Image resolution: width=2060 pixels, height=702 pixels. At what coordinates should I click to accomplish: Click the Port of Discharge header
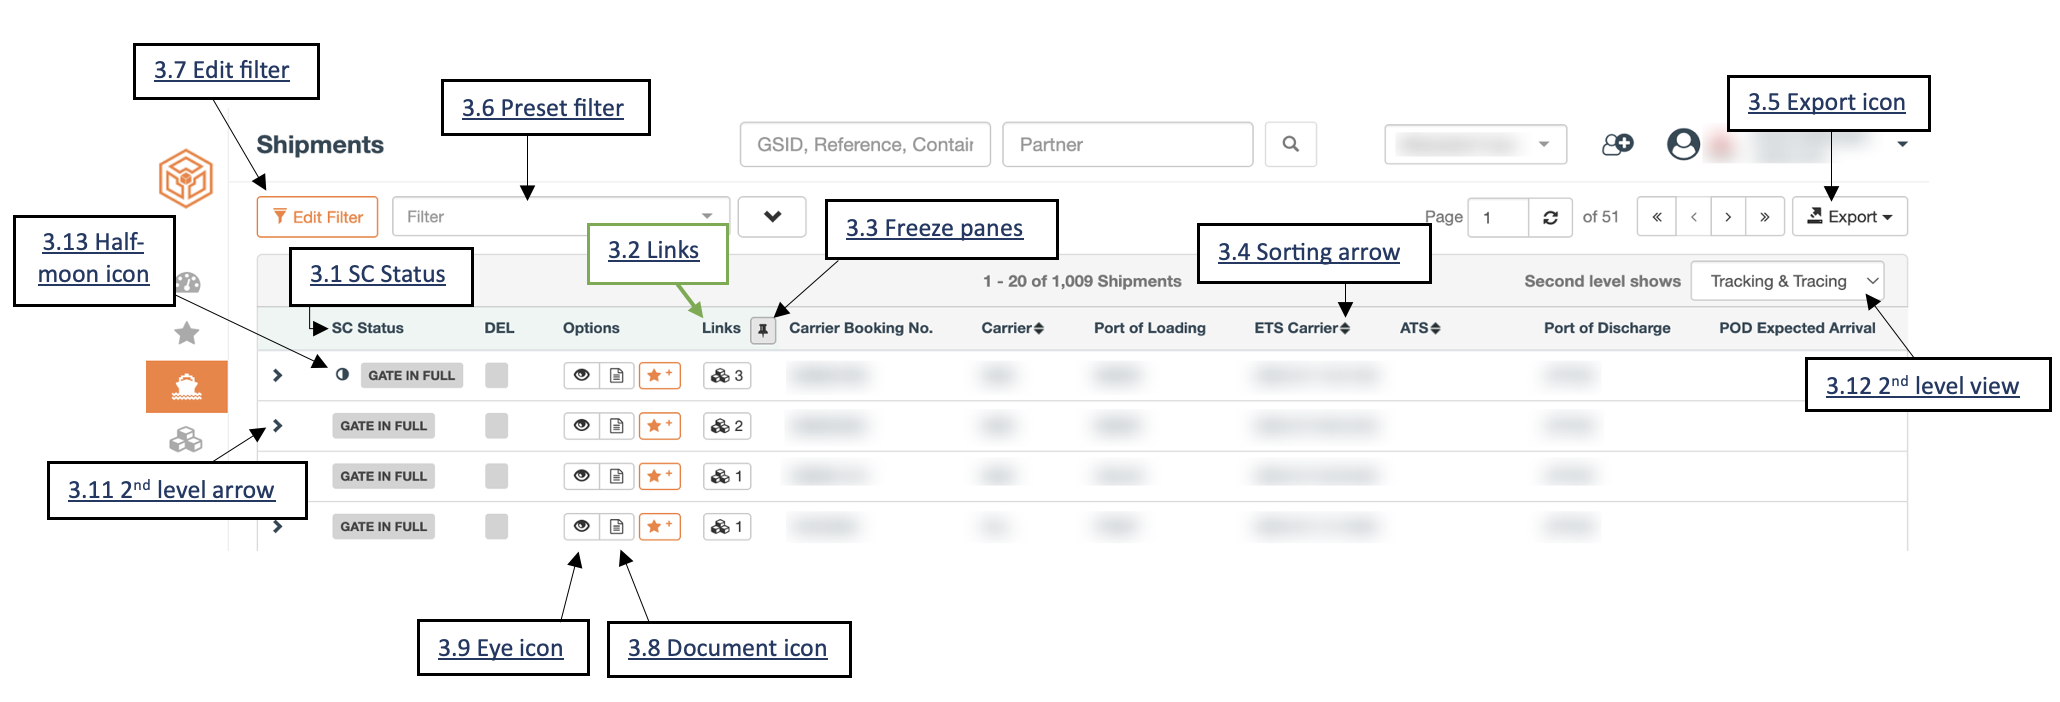click(1607, 328)
